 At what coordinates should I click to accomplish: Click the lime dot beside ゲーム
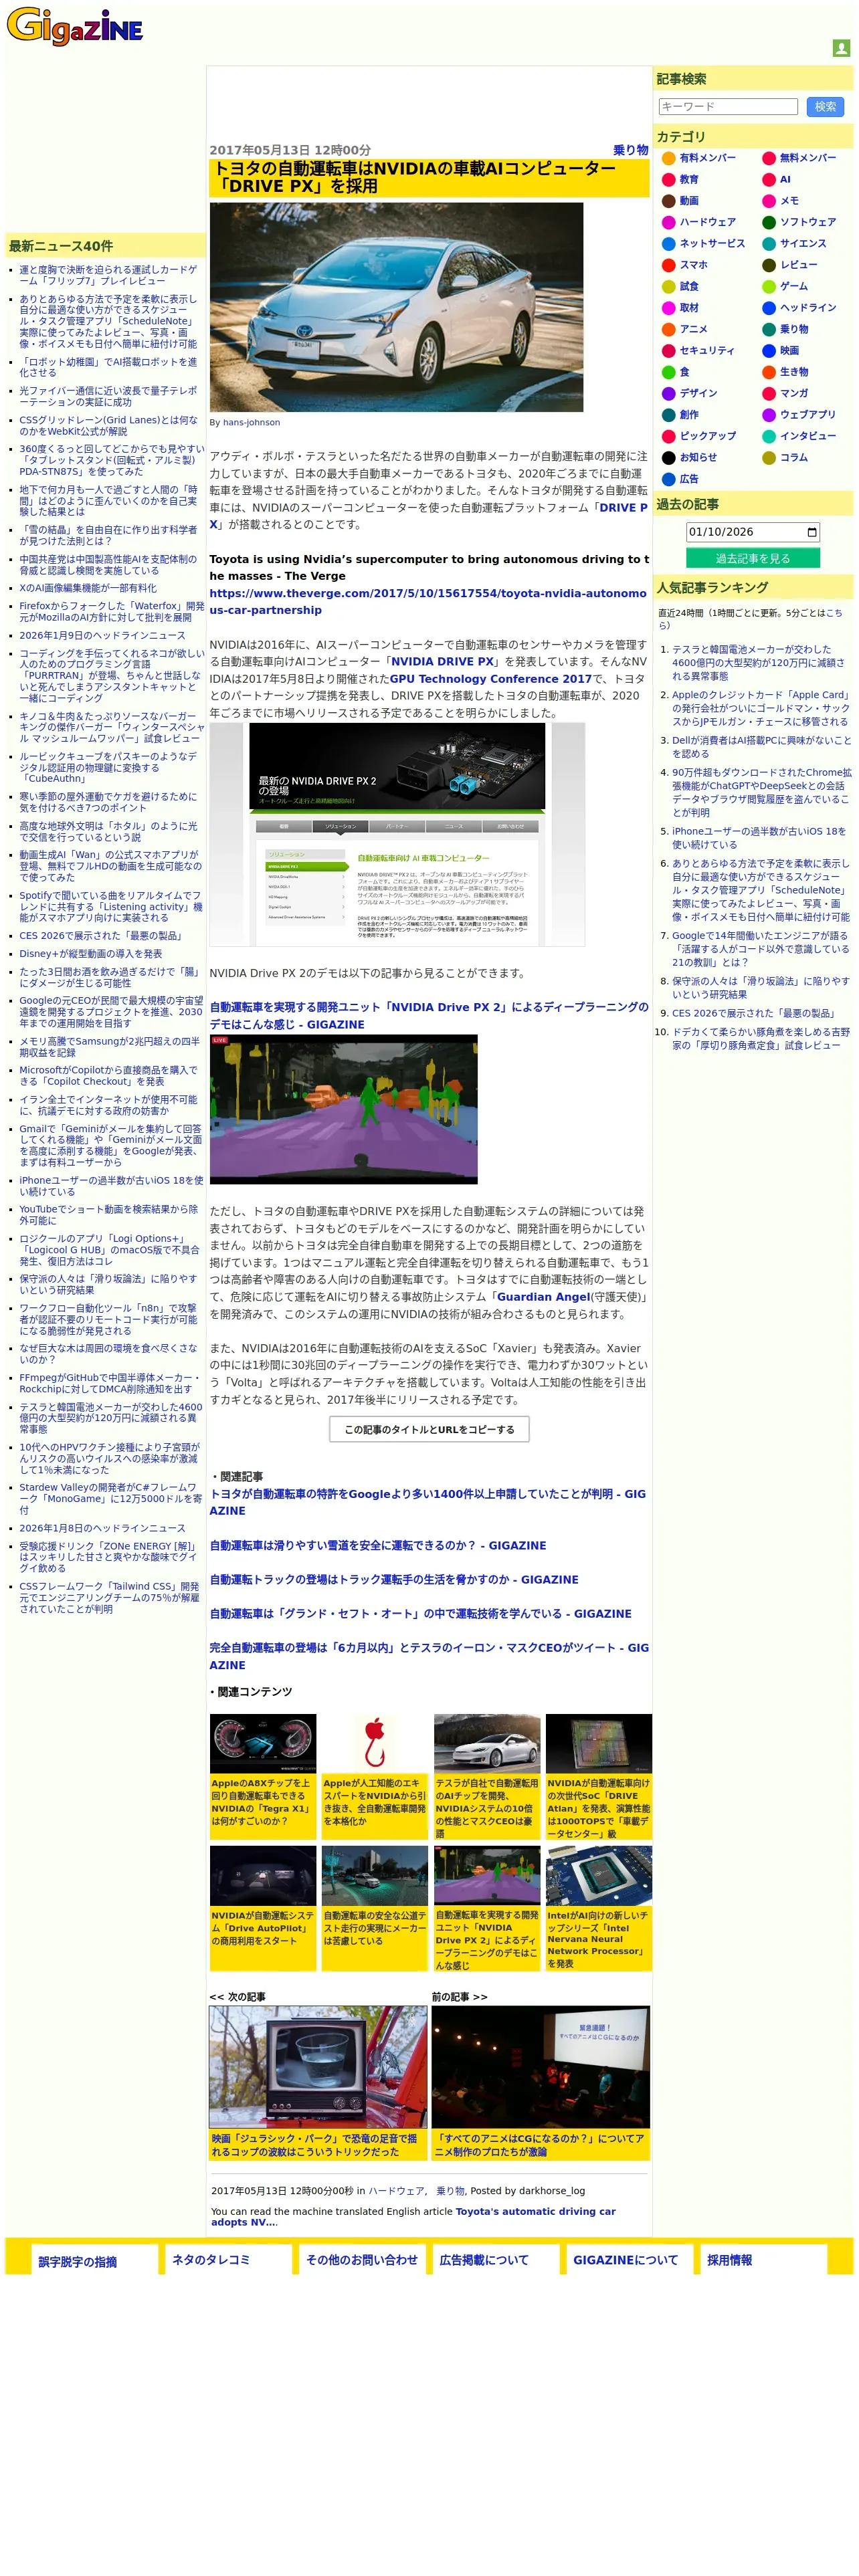click(x=768, y=286)
